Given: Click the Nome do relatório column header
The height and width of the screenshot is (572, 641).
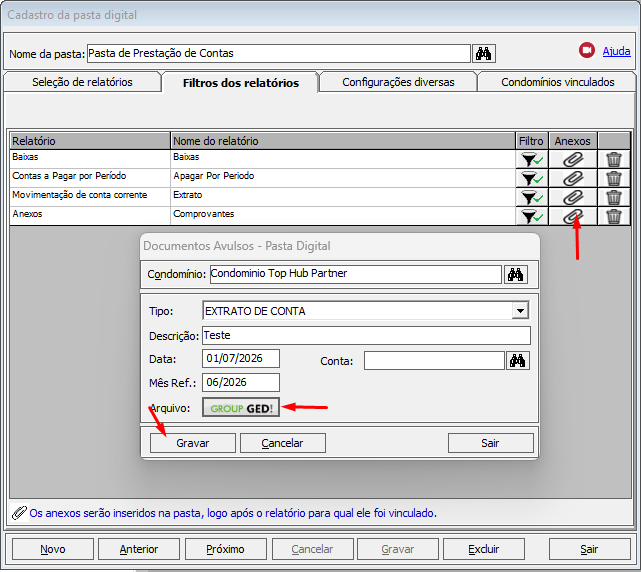Looking at the screenshot, I should point(343,141).
